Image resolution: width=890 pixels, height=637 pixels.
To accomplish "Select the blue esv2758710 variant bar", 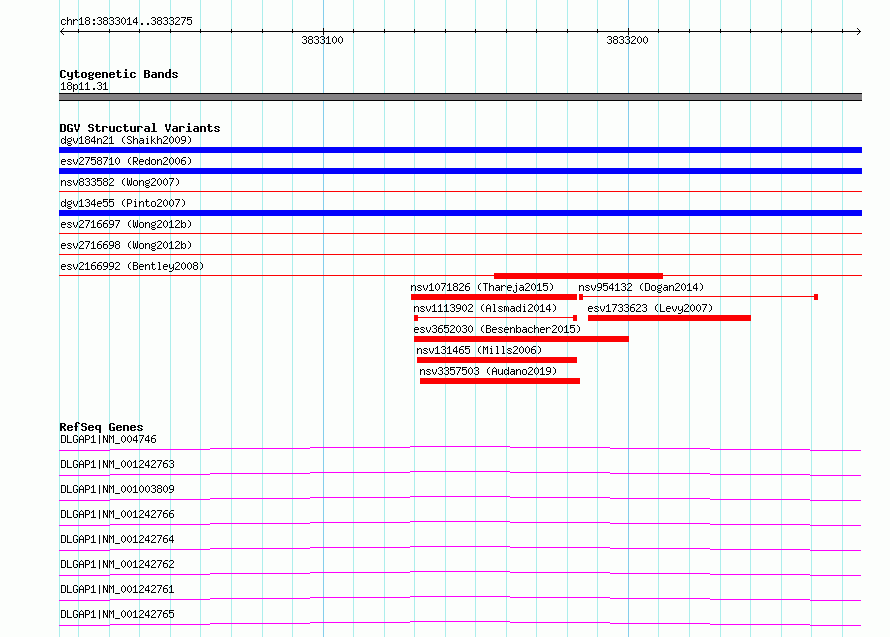I will coord(460,171).
